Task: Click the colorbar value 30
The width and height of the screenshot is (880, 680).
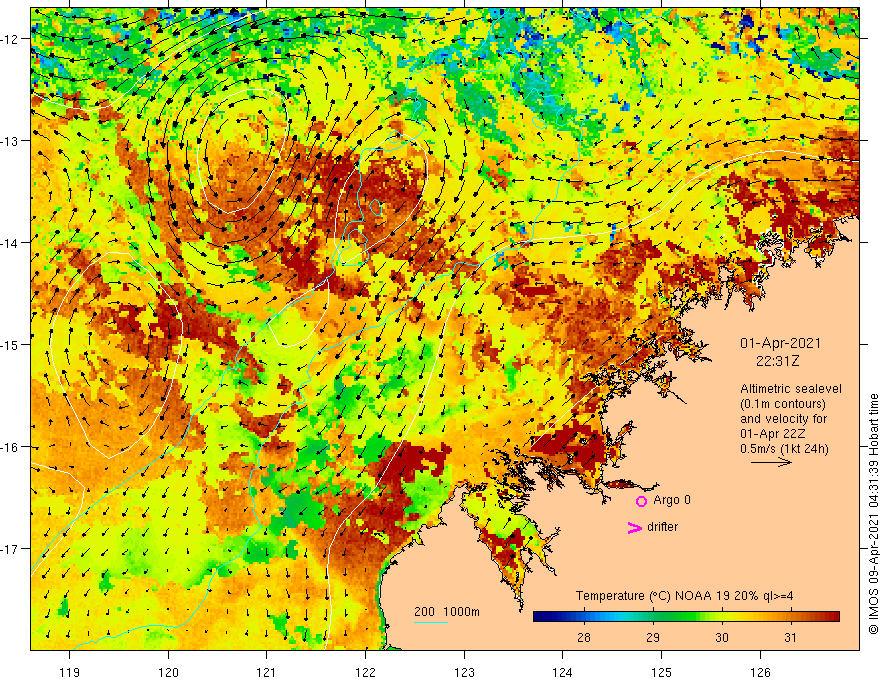Action: pos(722,637)
